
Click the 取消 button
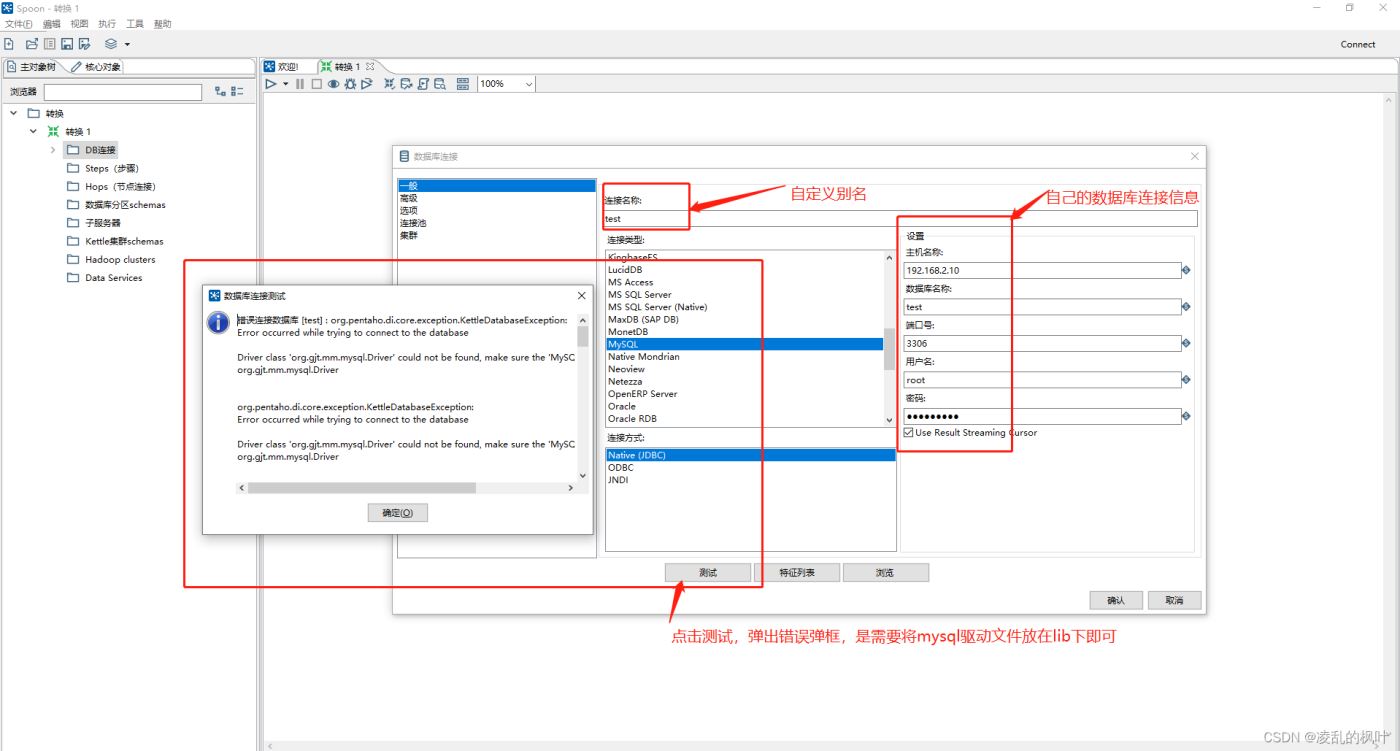coord(1174,601)
